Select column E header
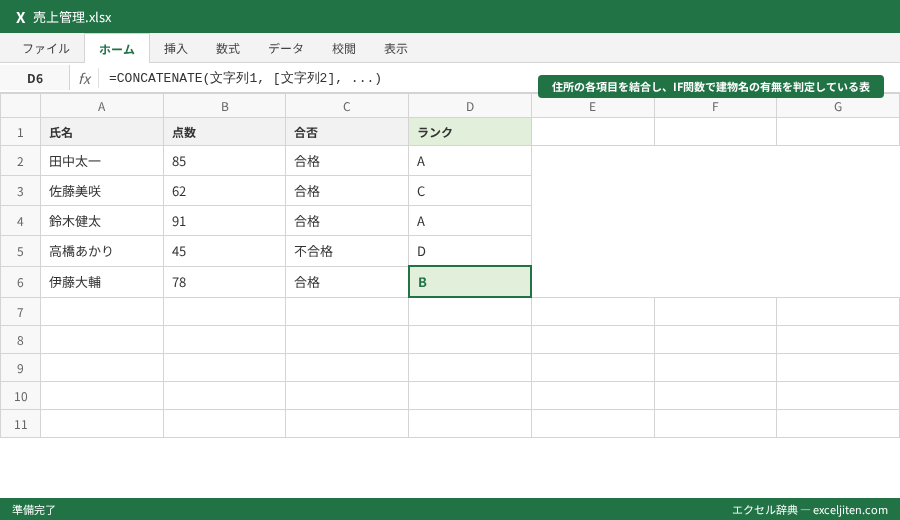The height and width of the screenshot is (520, 900). [592, 106]
